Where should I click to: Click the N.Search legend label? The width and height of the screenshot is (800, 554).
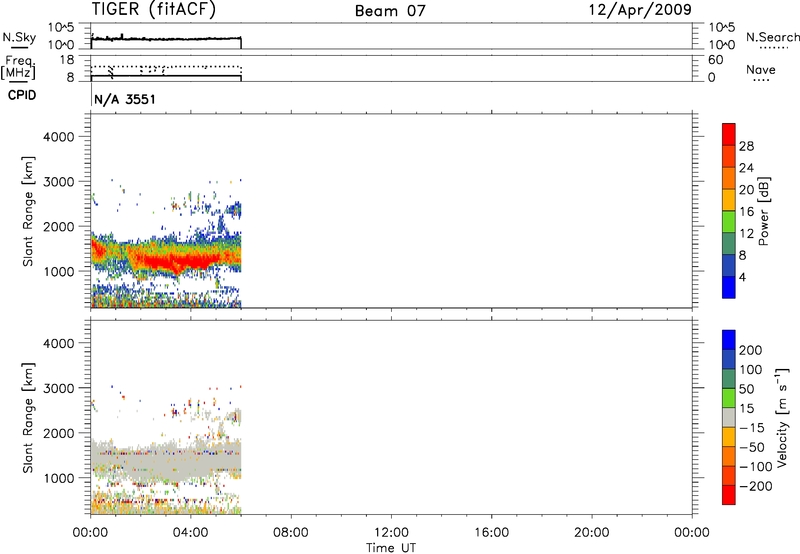tap(772, 37)
